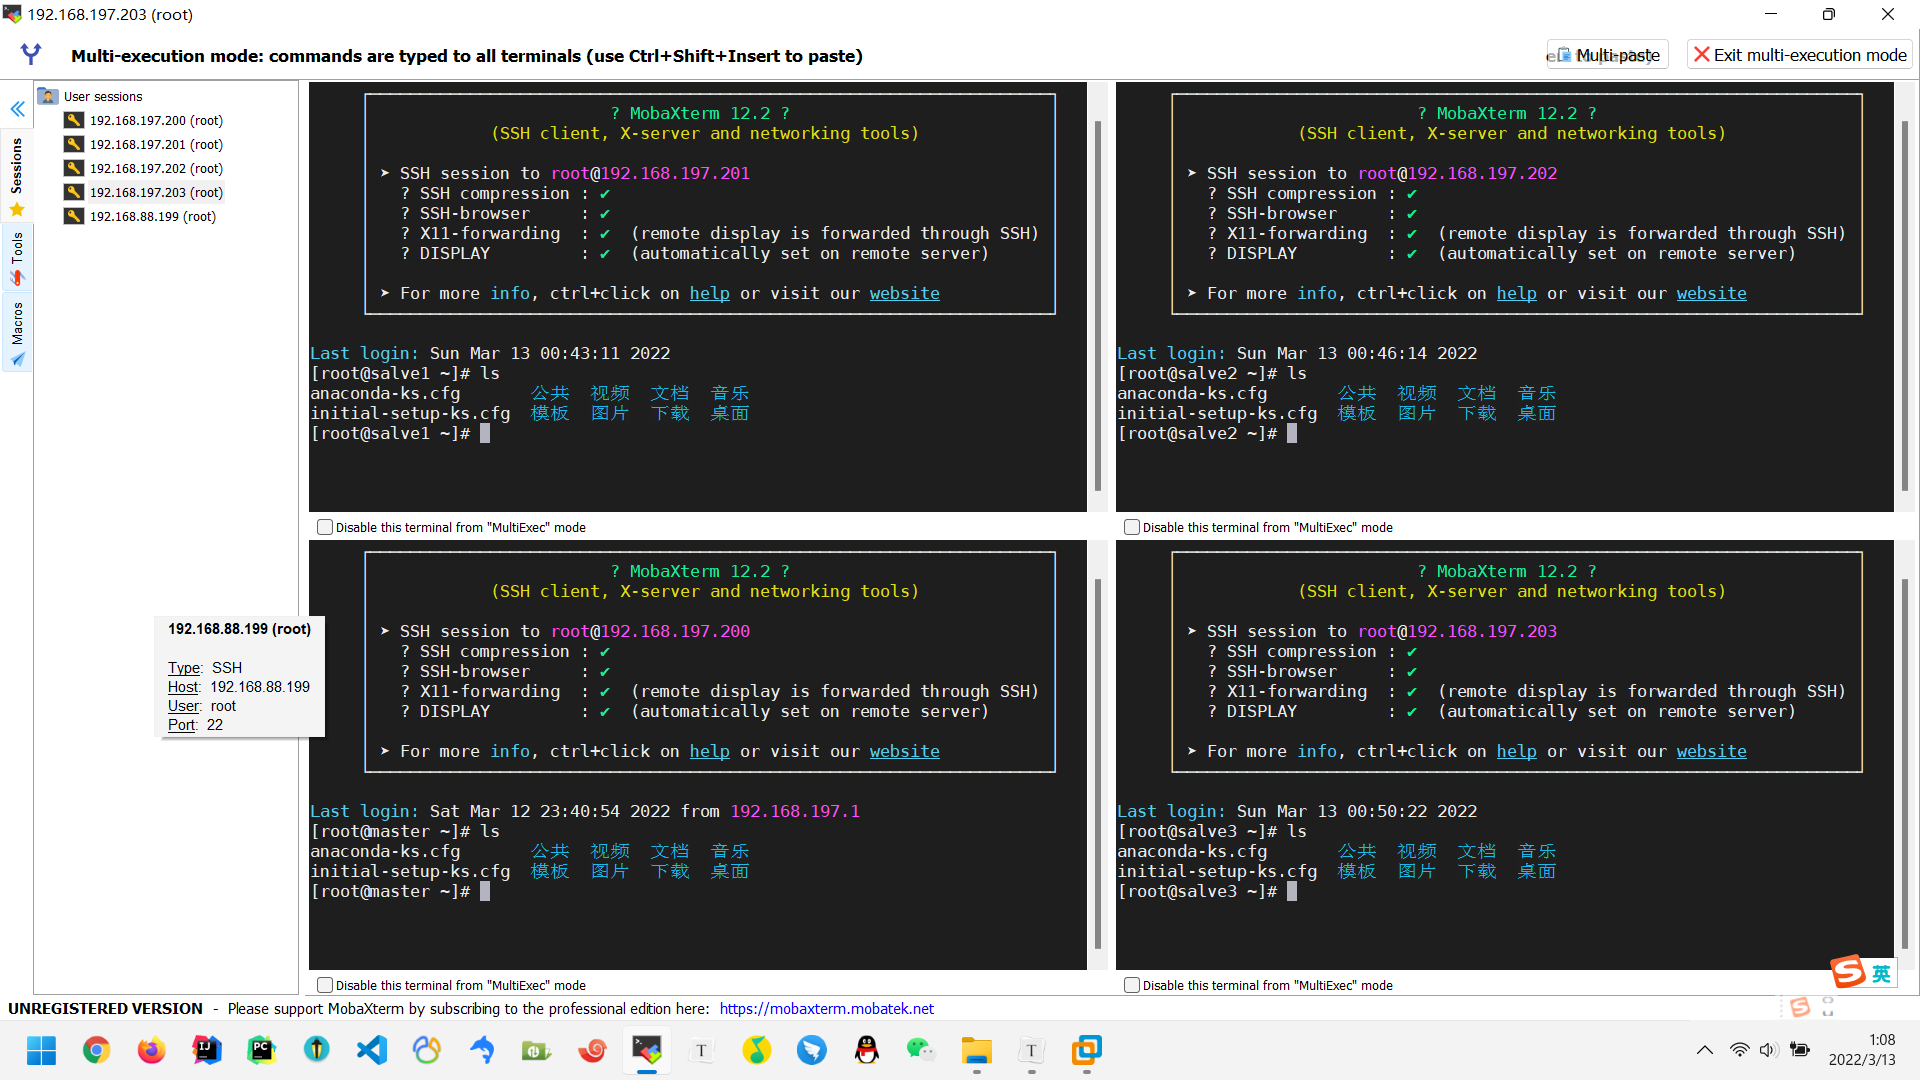Select the User sessions folder
Screen dimensions: 1920x1080
tap(103, 96)
